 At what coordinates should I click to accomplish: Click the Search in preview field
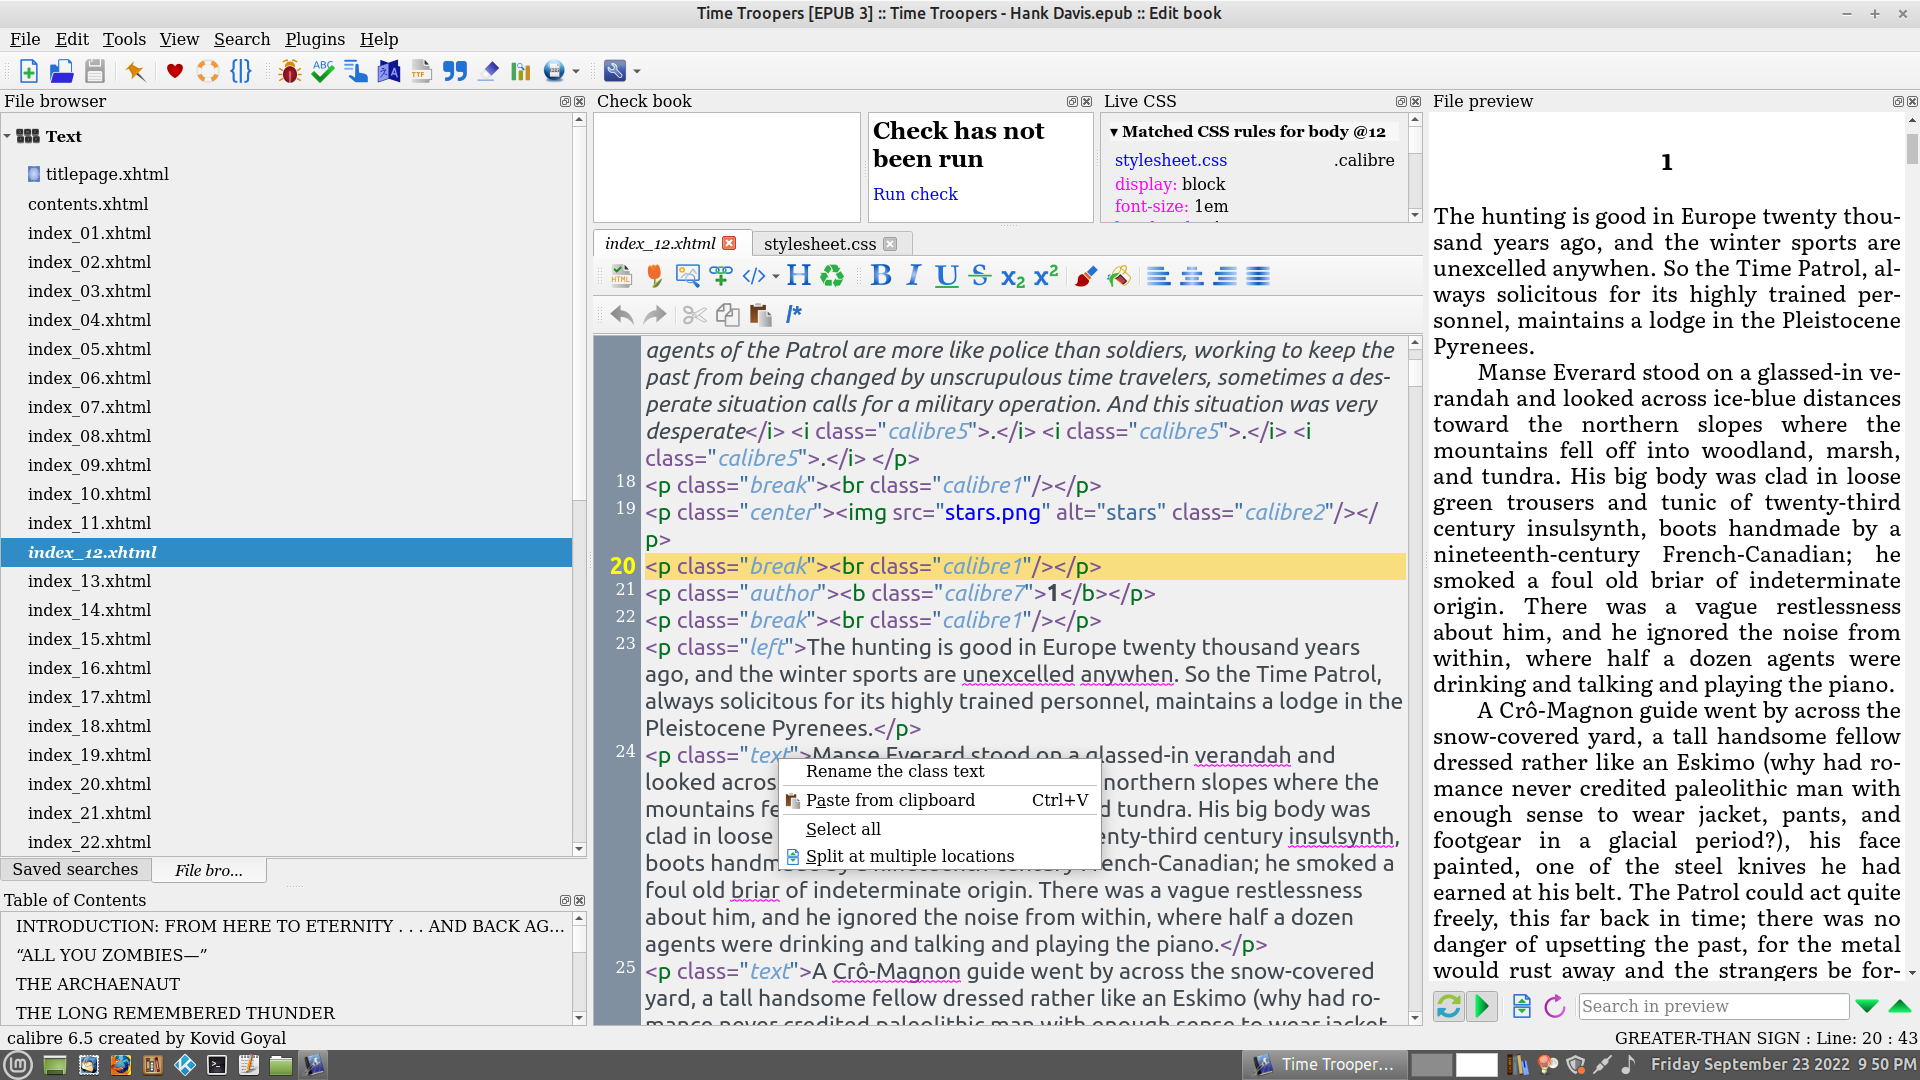click(x=1713, y=1006)
